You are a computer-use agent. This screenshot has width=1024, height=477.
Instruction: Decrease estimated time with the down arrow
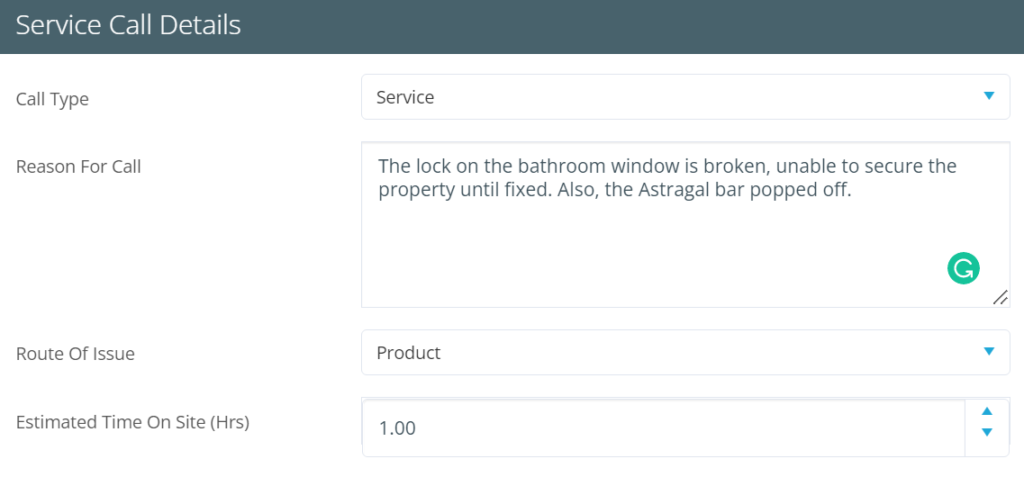point(987,432)
